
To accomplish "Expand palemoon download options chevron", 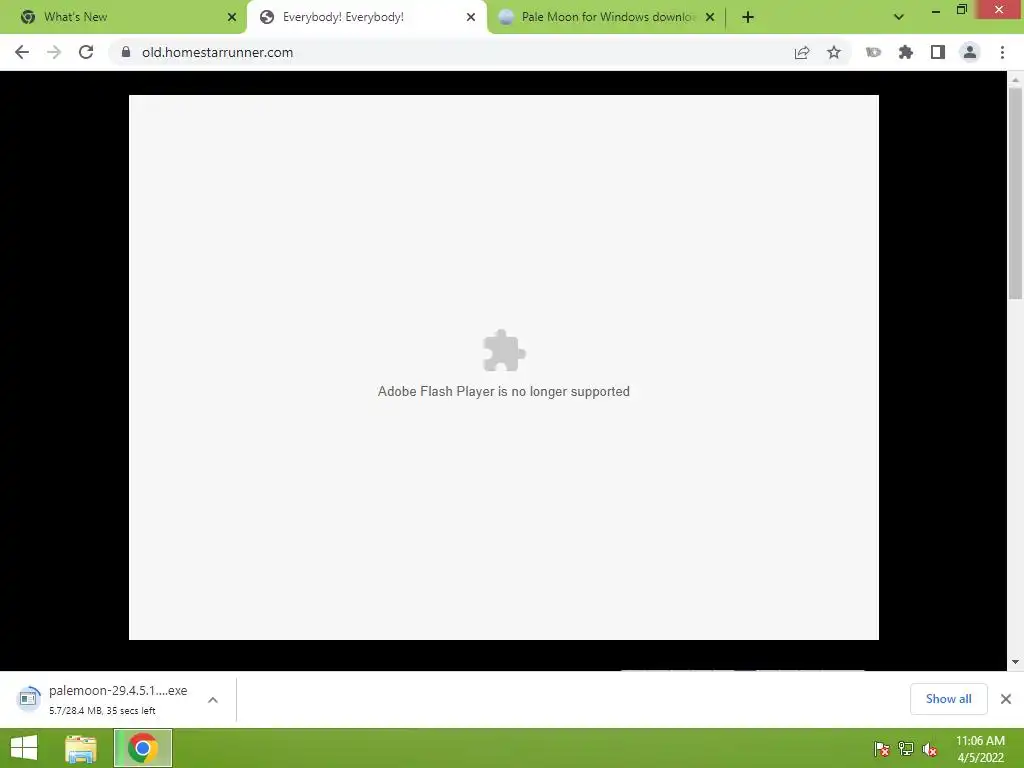I will click(x=213, y=699).
